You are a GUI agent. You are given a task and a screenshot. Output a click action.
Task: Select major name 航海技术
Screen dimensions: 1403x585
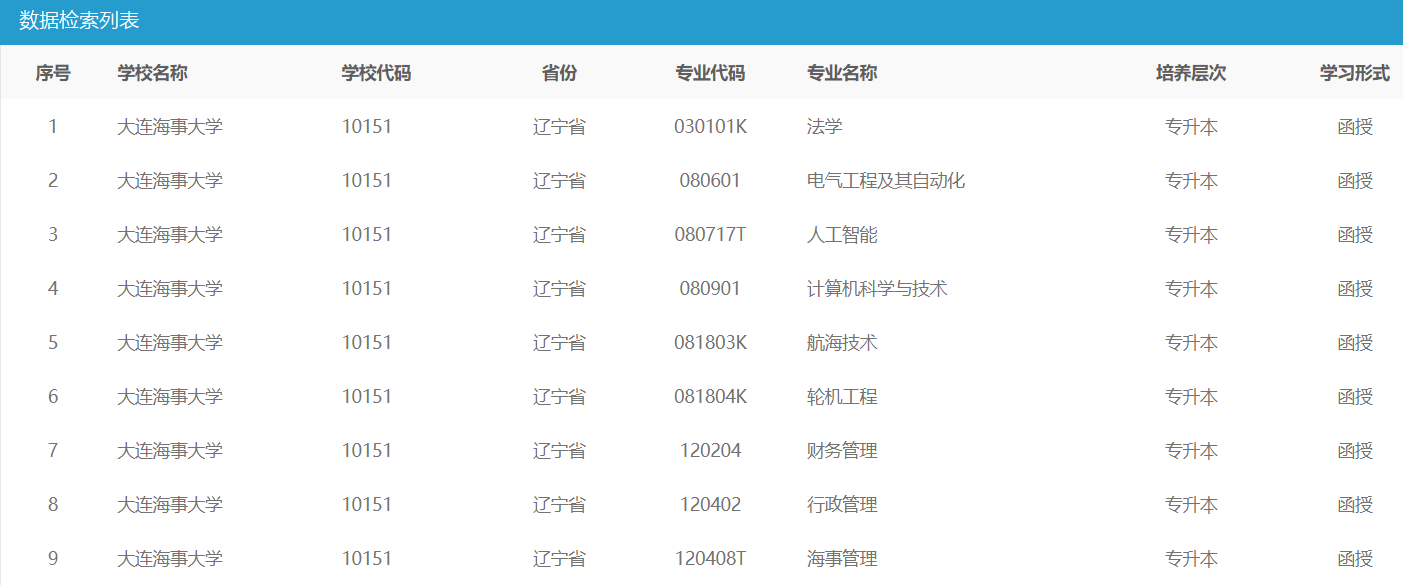[x=842, y=343]
